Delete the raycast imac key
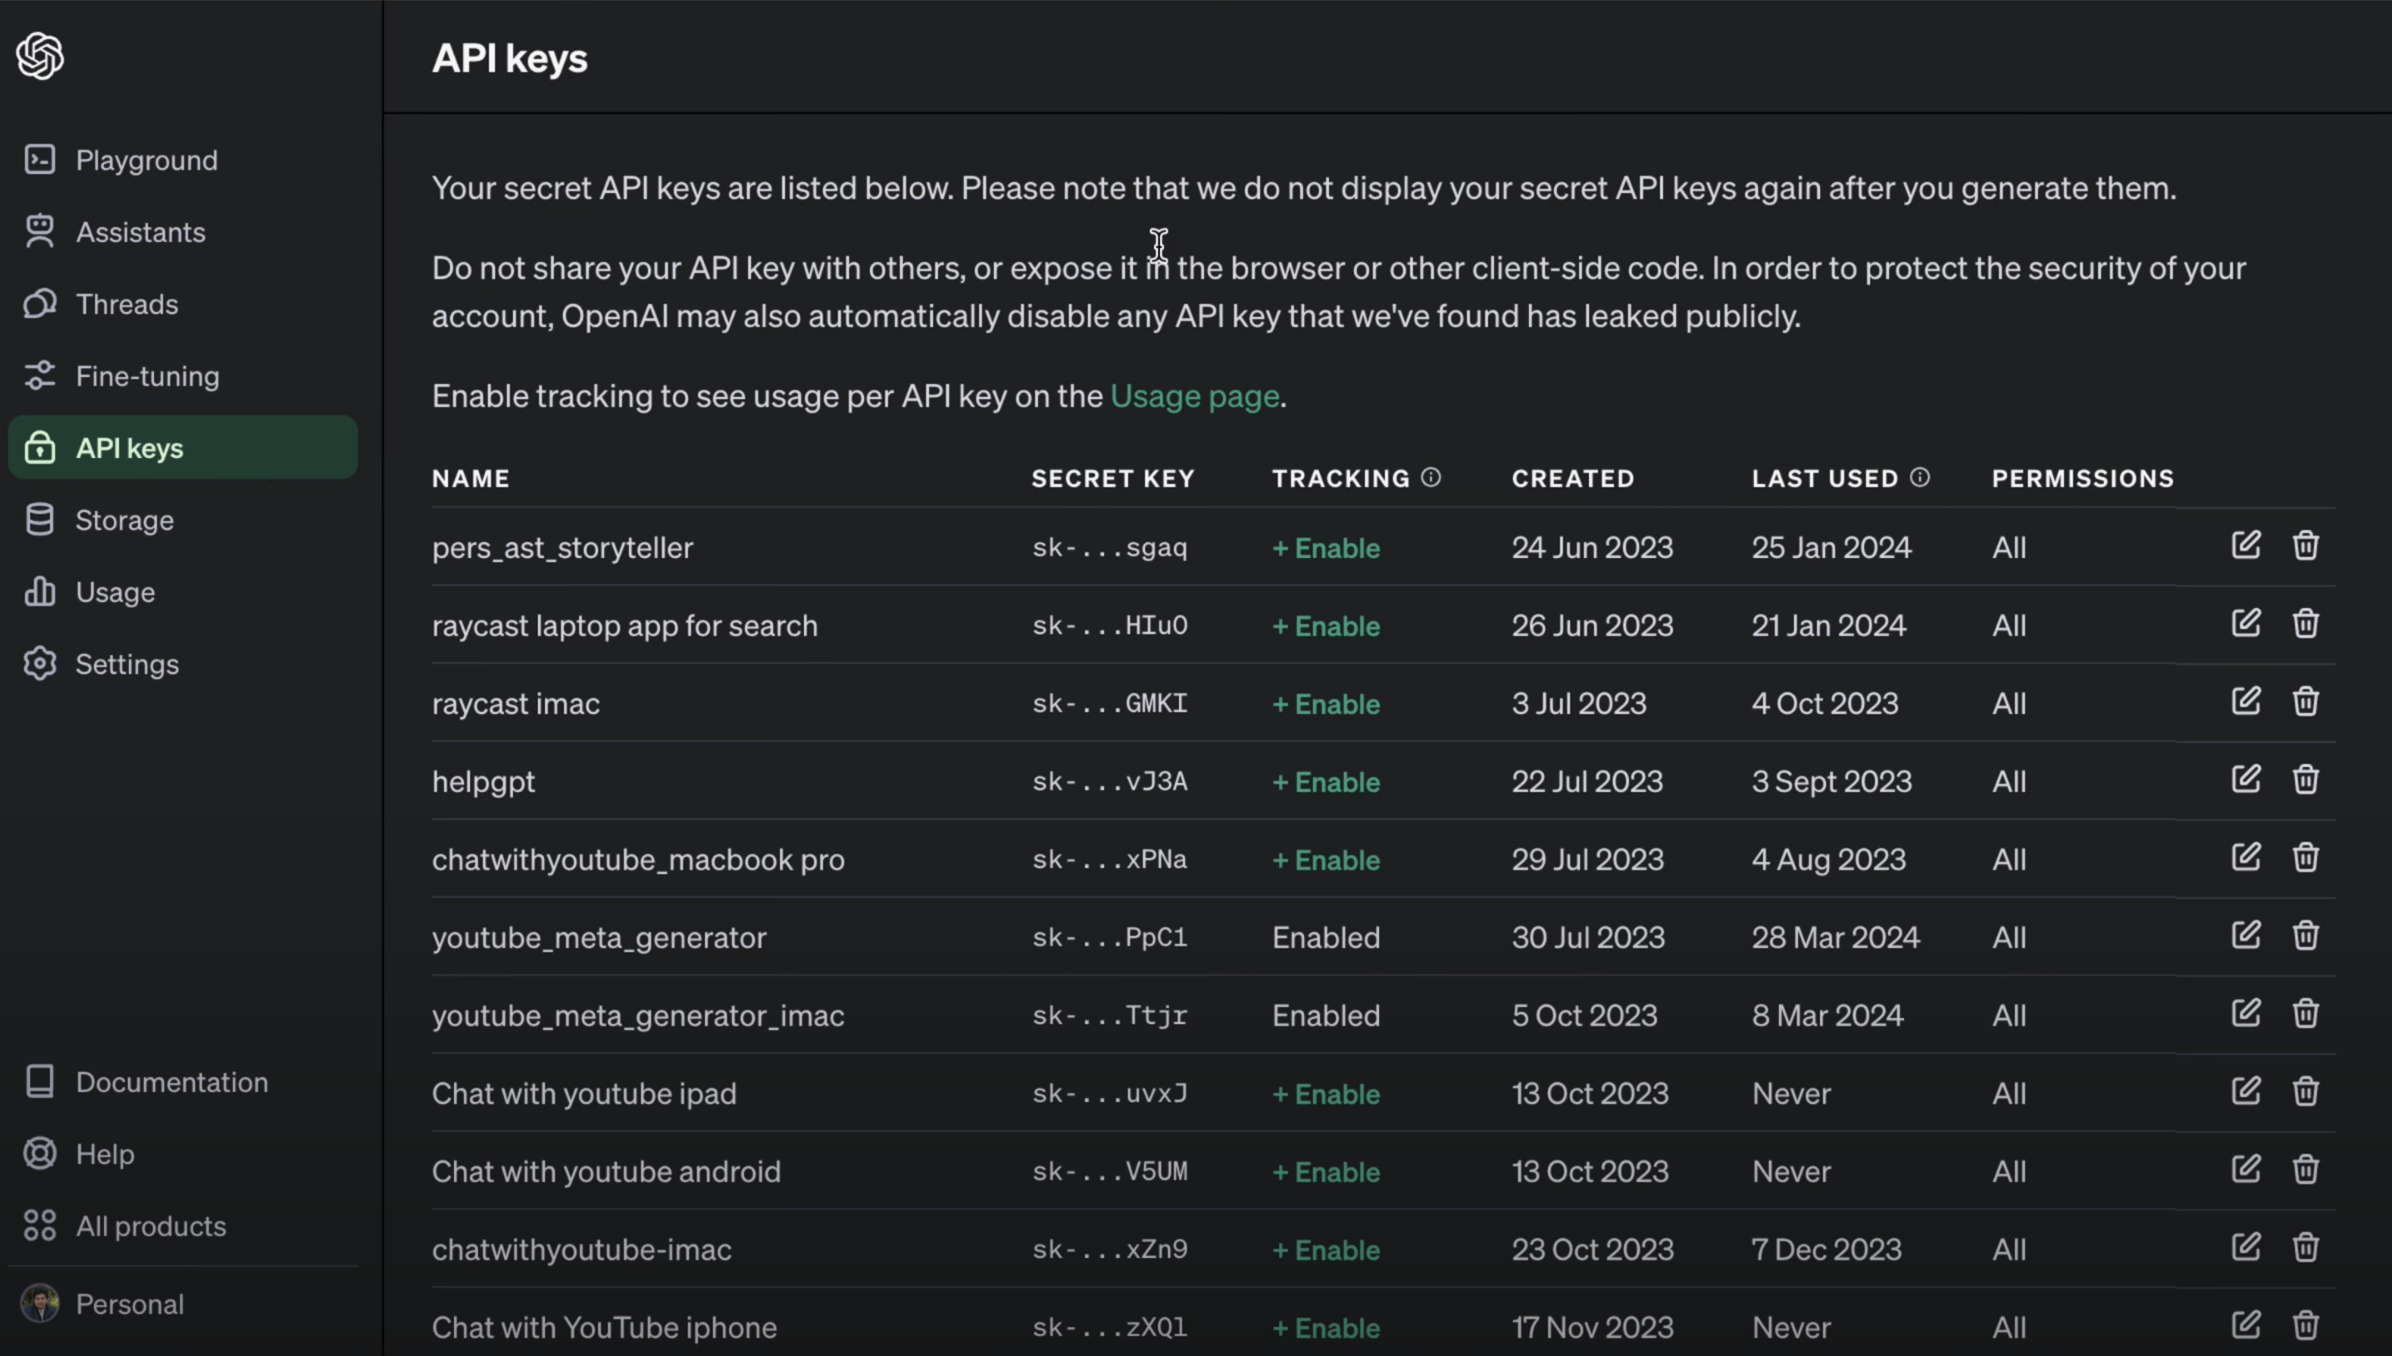 click(x=2305, y=702)
